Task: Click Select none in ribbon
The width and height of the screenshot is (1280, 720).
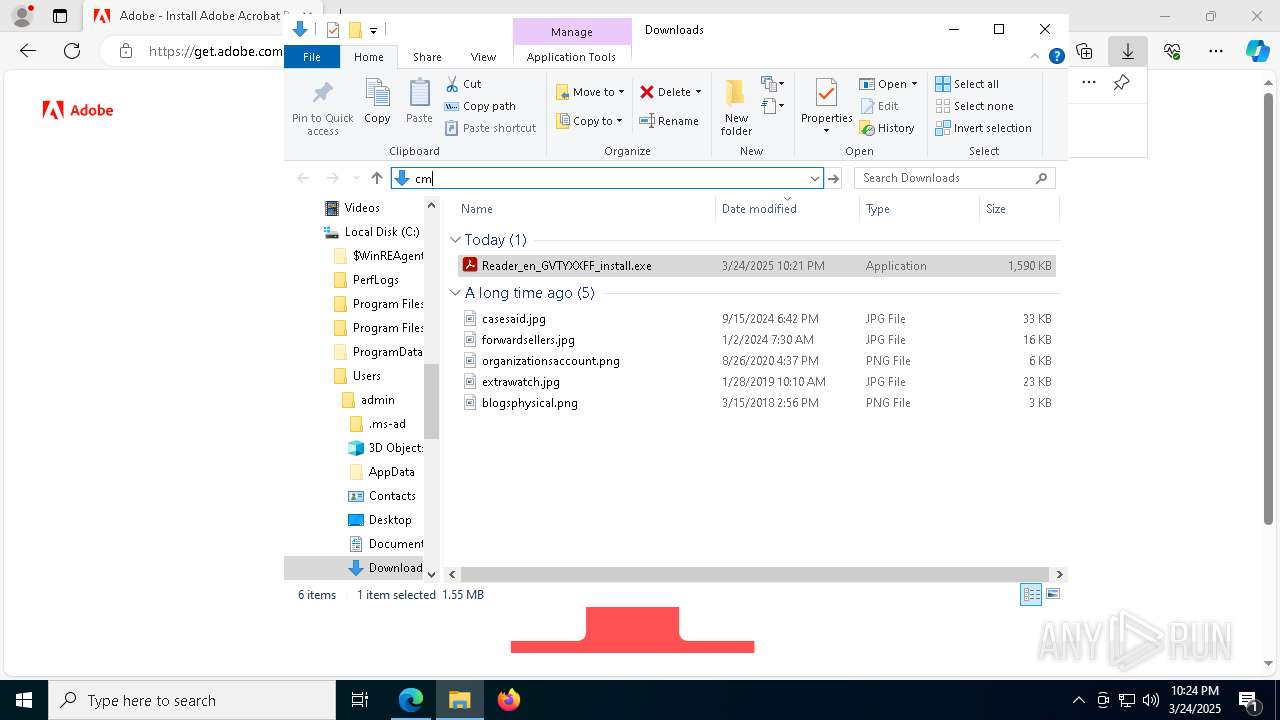Action: [975, 106]
